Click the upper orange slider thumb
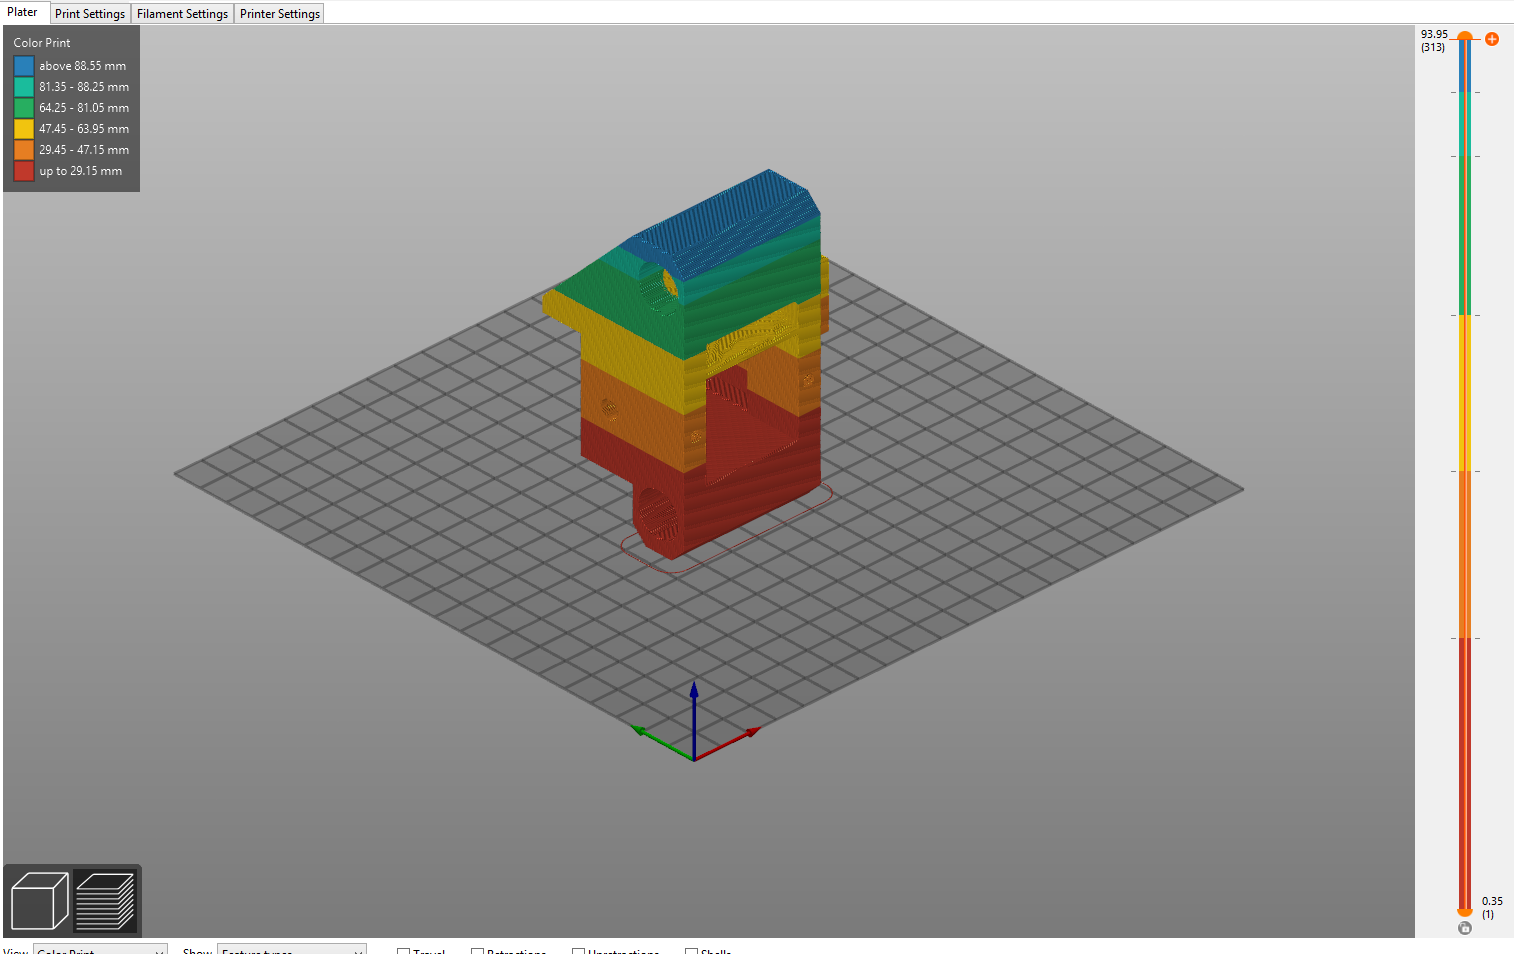This screenshot has height=954, width=1514. tap(1465, 37)
